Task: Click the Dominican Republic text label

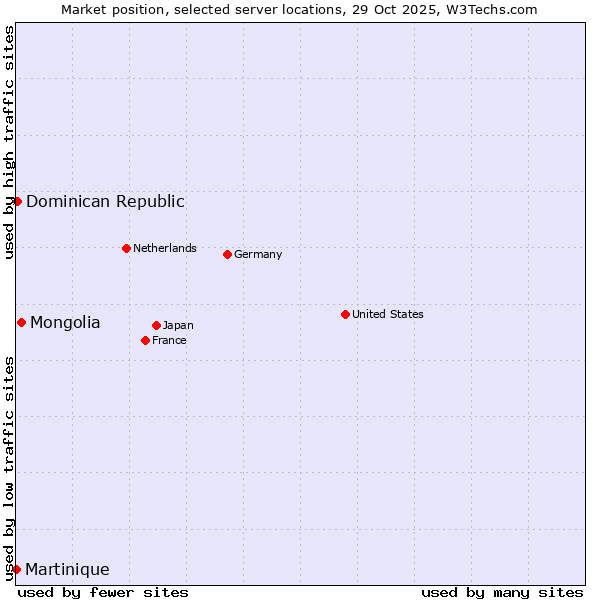Action: 105,201
